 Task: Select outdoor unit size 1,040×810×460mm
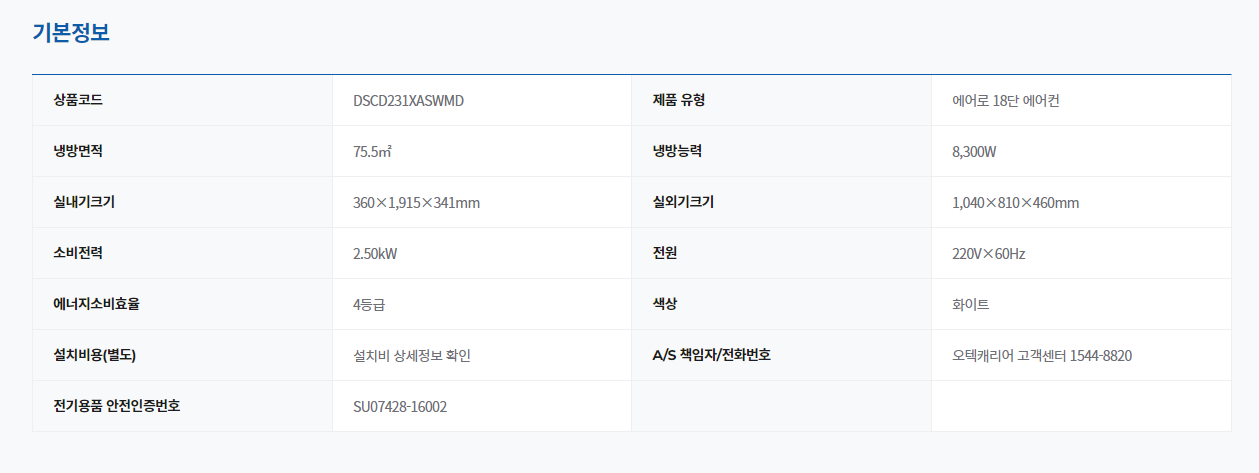(x=1015, y=203)
